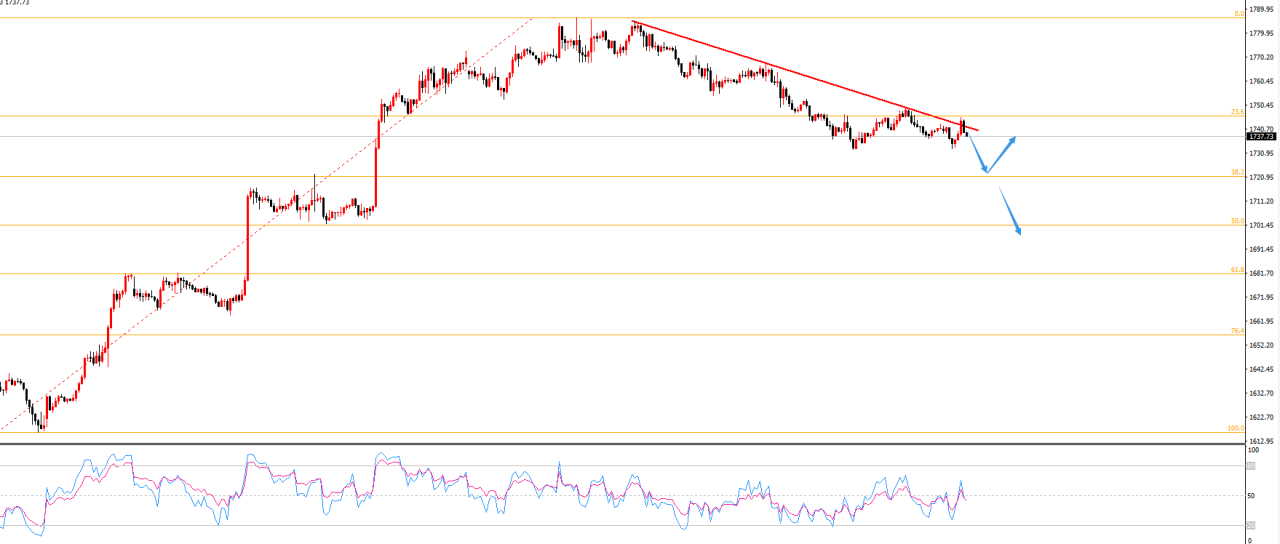The height and width of the screenshot is (544, 1280).
Task: Click the 1671.95 price axis label
Action: (1263, 297)
